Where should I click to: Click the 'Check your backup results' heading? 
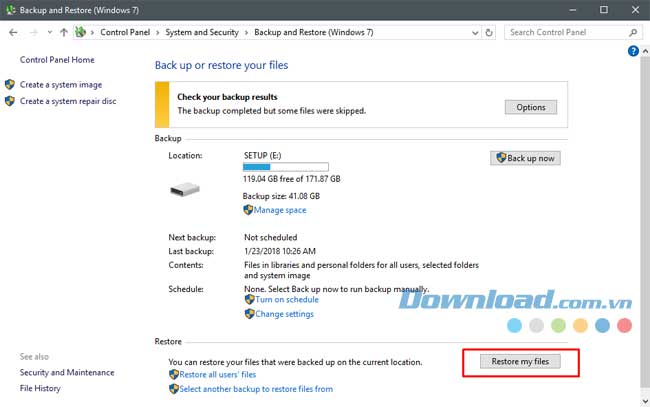tap(227, 97)
